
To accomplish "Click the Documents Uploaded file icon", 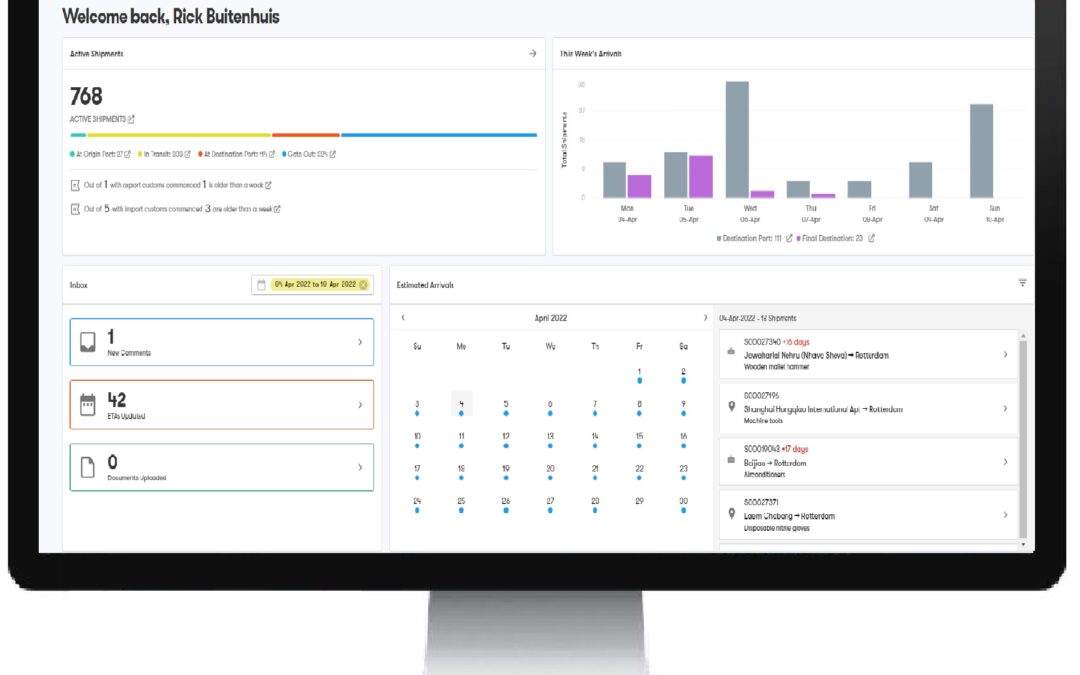I will (x=88, y=467).
